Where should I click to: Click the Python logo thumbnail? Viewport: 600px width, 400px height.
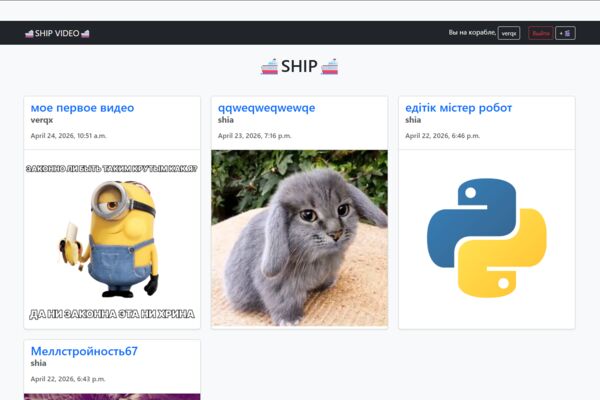point(487,239)
